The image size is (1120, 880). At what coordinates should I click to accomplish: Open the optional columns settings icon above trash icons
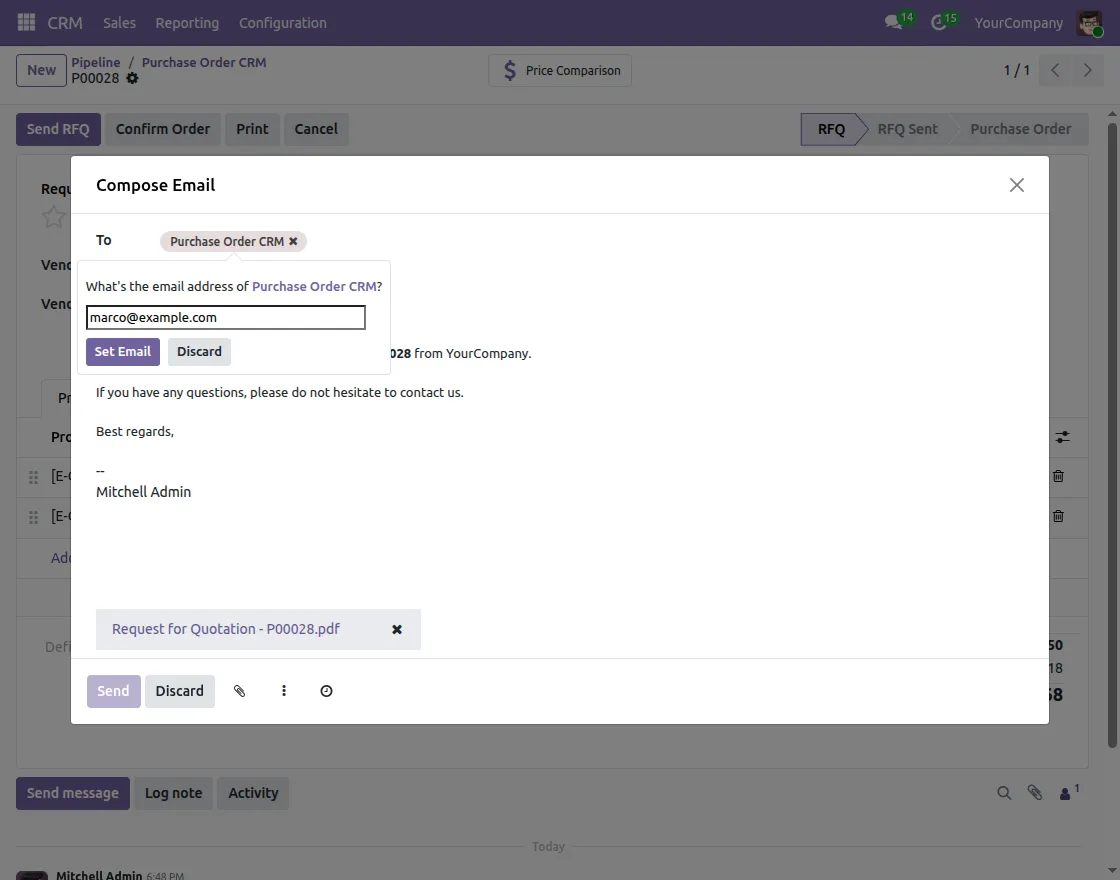1063,437
